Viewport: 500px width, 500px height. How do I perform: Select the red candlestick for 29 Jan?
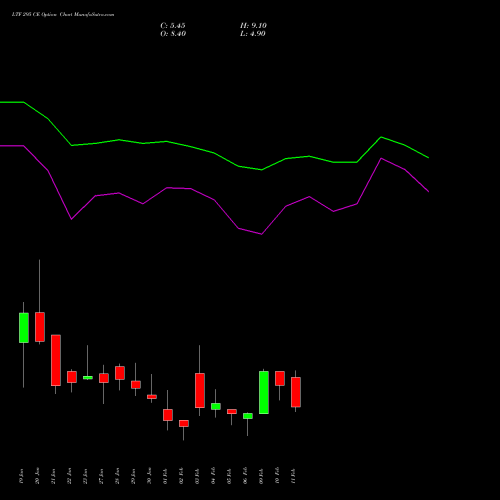[x=136, y=384]
